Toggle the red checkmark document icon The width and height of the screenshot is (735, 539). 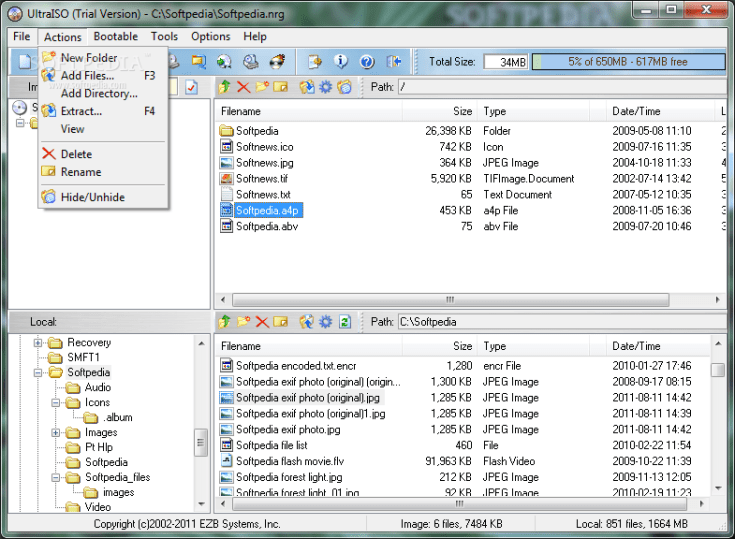pyautogui.click(x=191, y=87)
